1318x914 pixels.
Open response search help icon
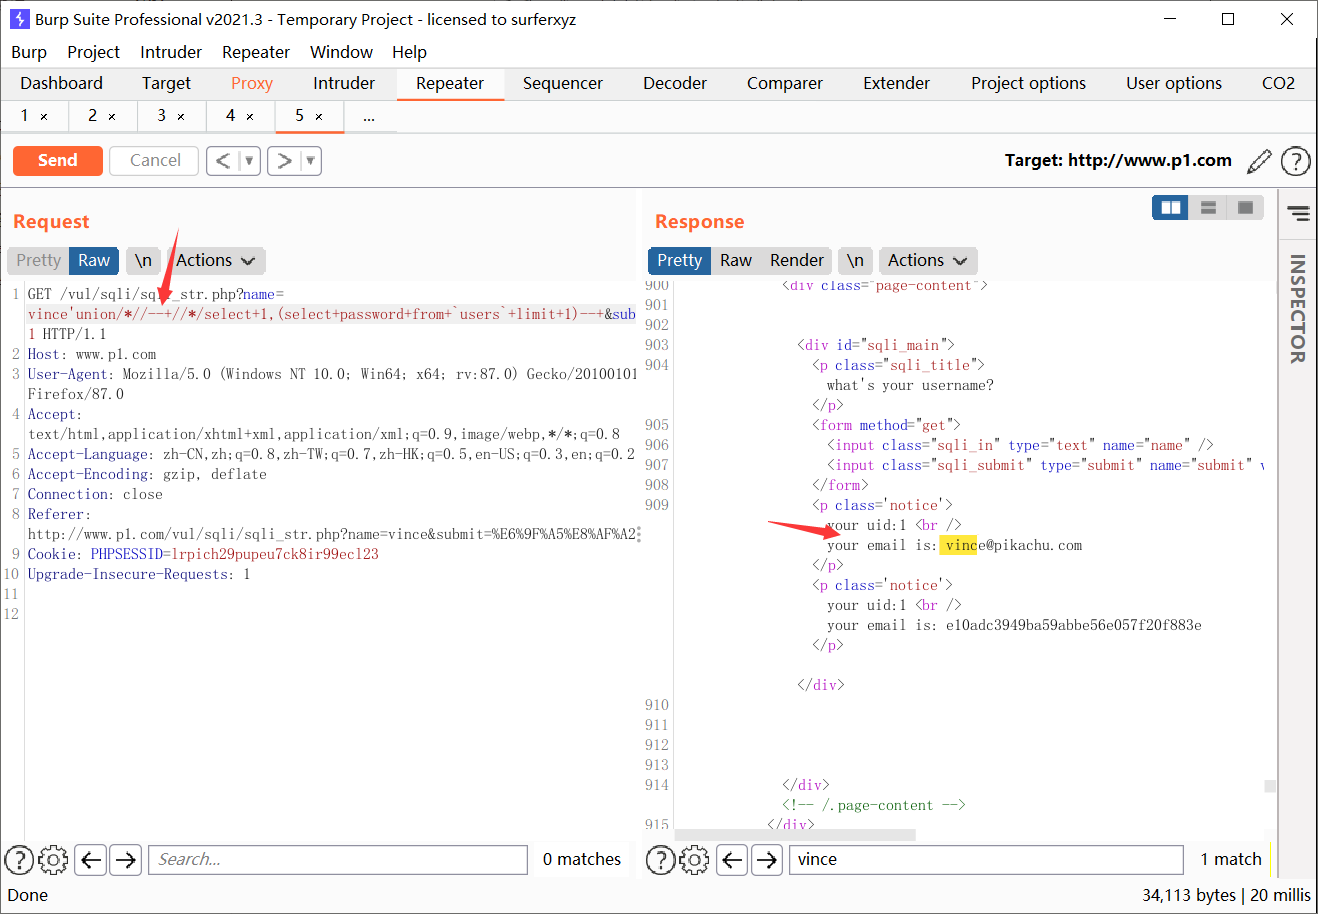click(x=660, y=859)
